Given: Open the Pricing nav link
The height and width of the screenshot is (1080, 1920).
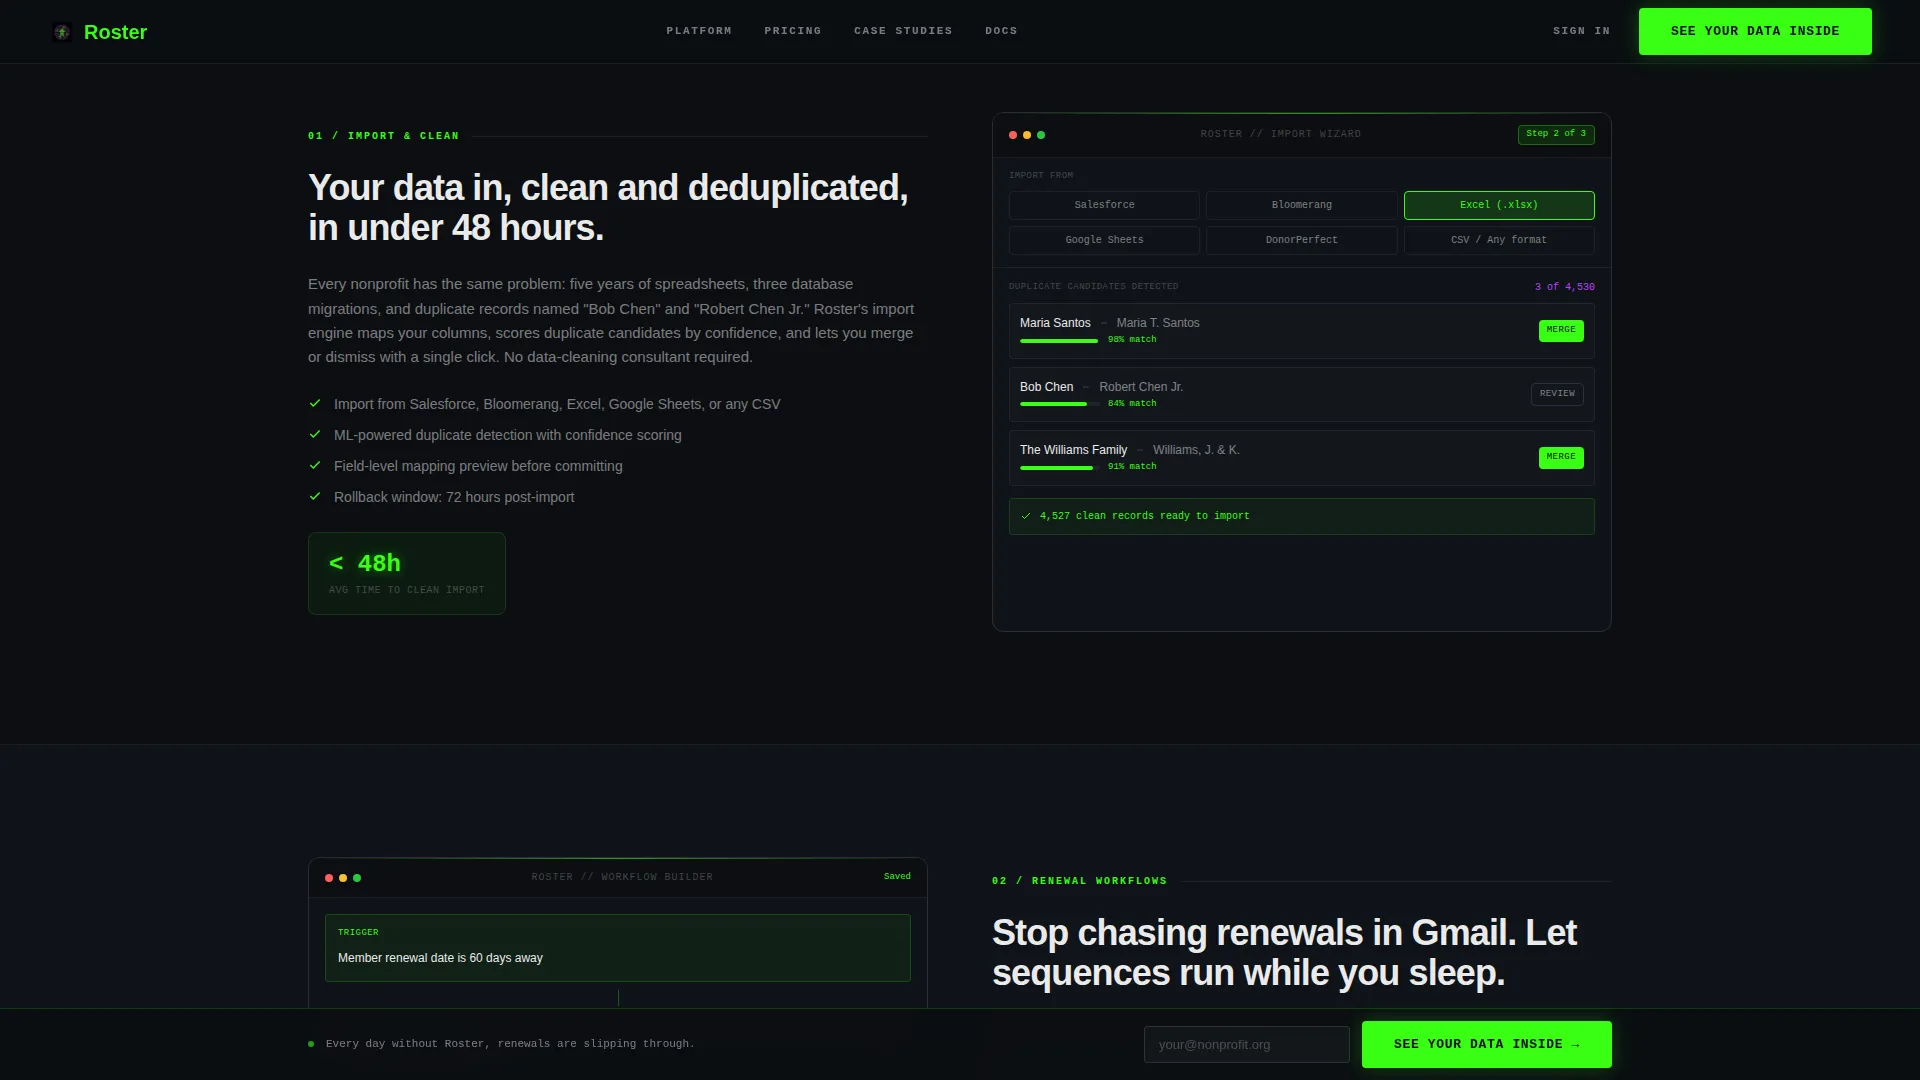Looking at the screenshot, I should (793, 31).
